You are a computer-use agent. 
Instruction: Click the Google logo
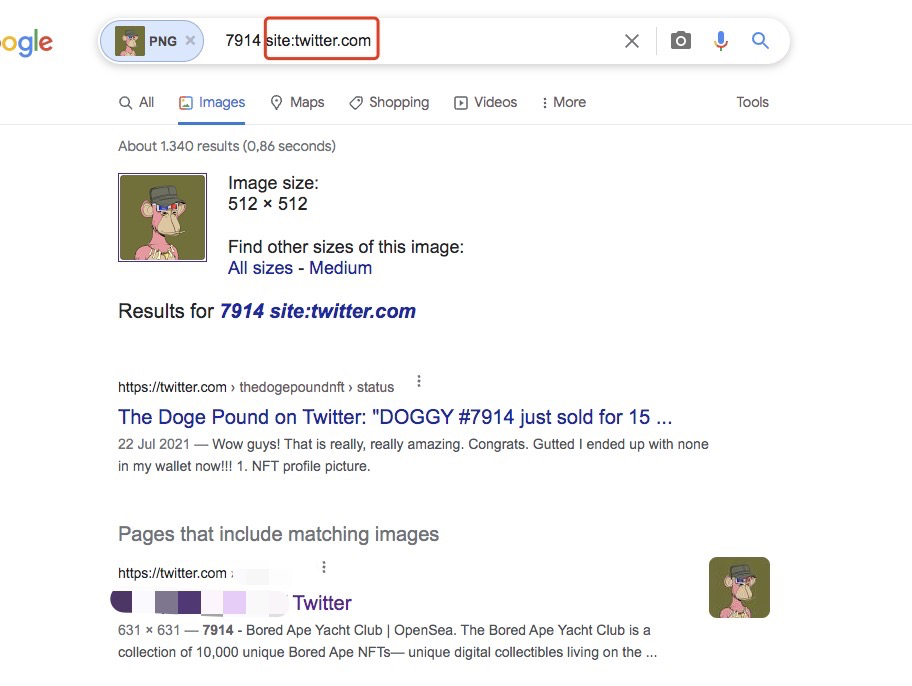26,42
